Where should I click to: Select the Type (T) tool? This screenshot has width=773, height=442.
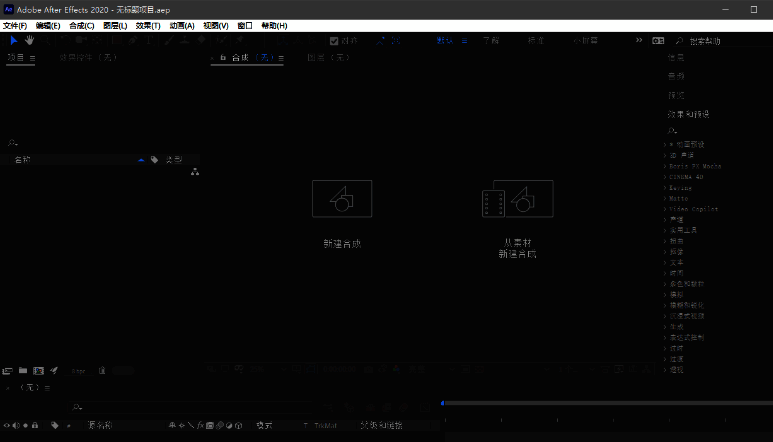[x=149, y=40]
